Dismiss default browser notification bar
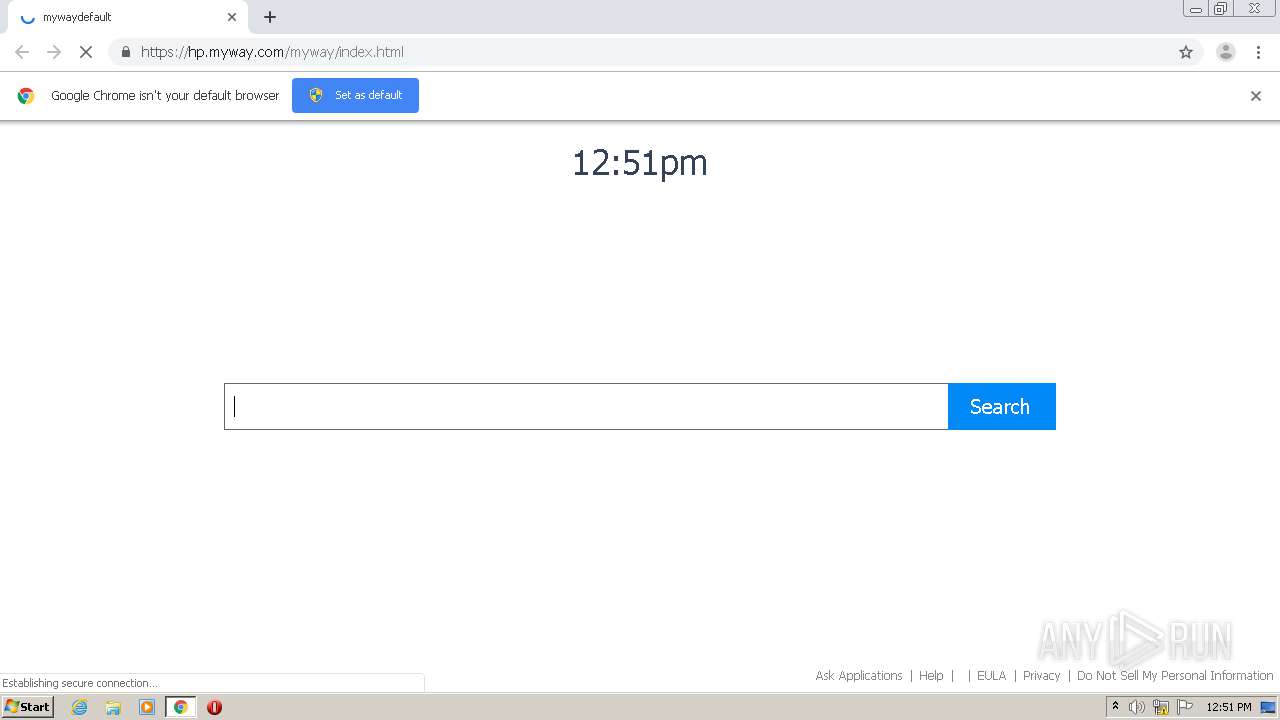 1256,96
